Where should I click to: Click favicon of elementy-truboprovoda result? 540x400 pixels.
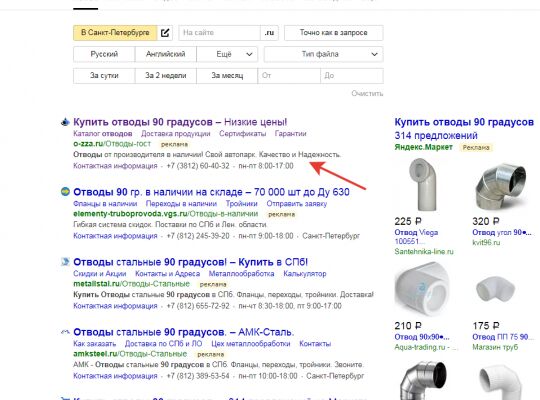click(65, 192)
